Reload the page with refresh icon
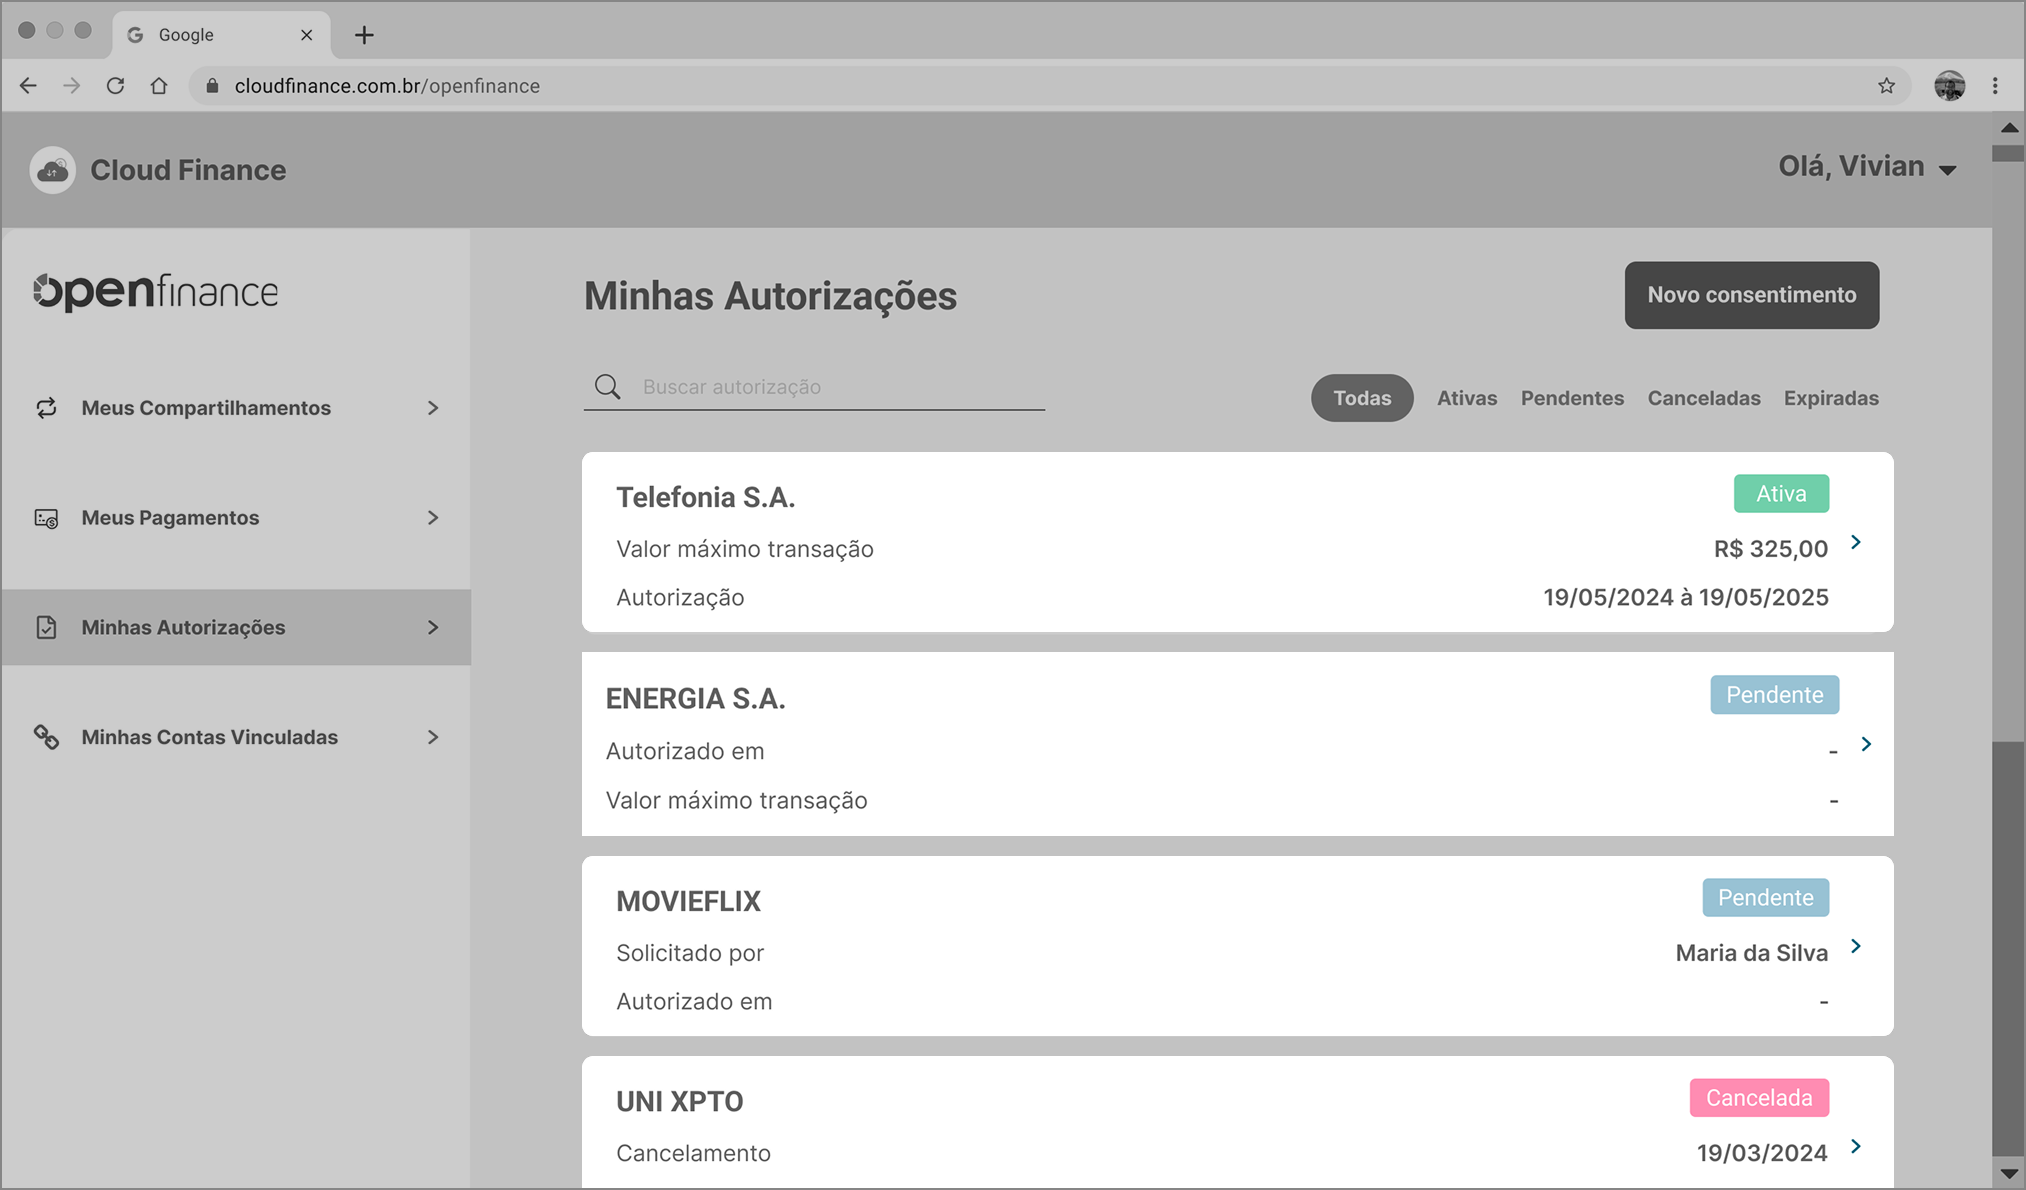 point(116,86)
